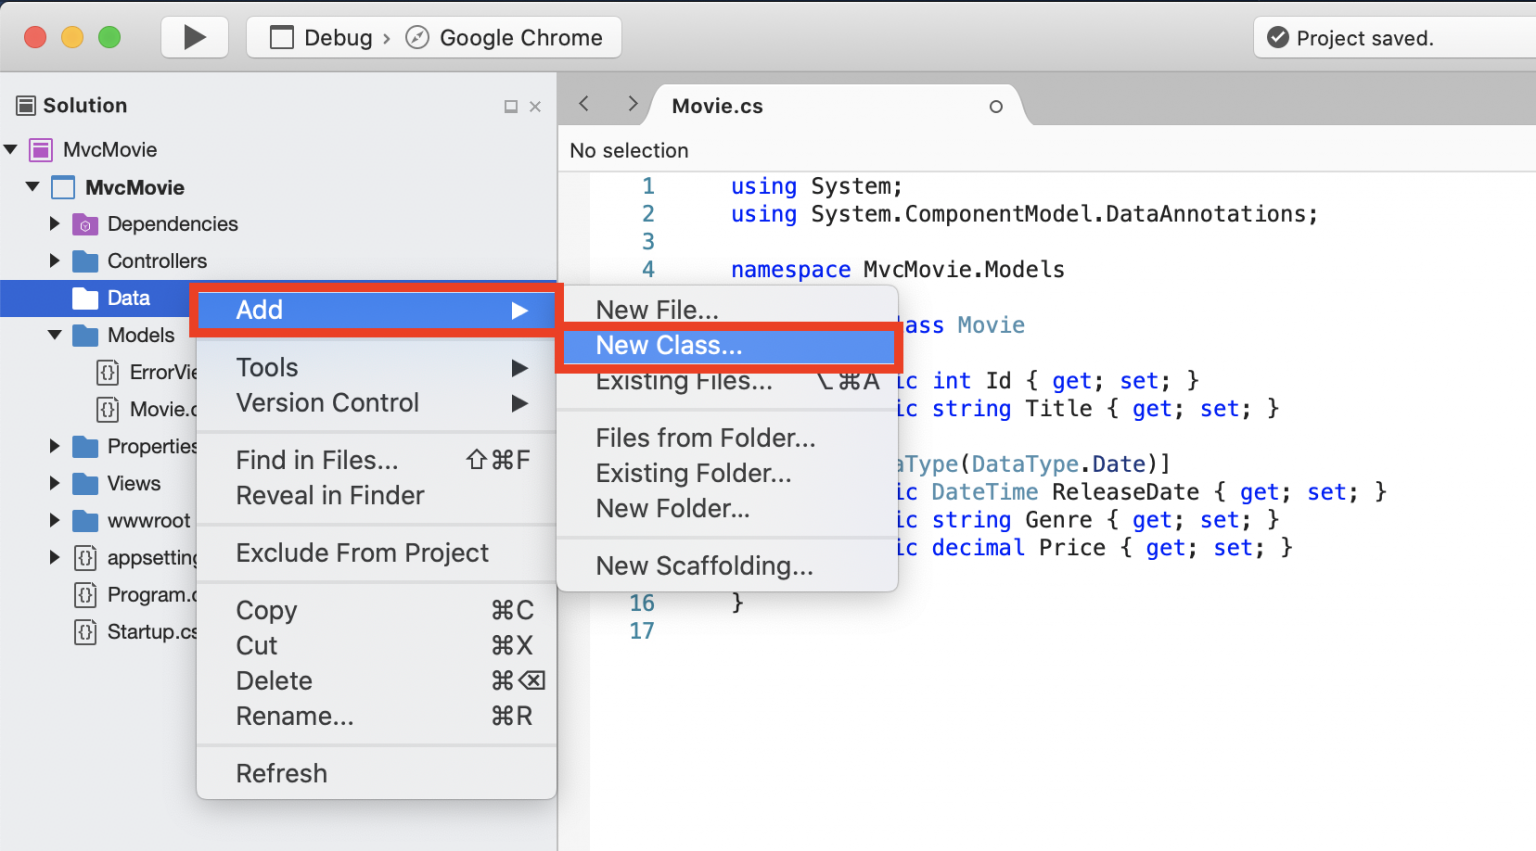Click the dock icon on the Solution pad
Viewport: 1536px width, 851px height.
[x=510, y=105]
